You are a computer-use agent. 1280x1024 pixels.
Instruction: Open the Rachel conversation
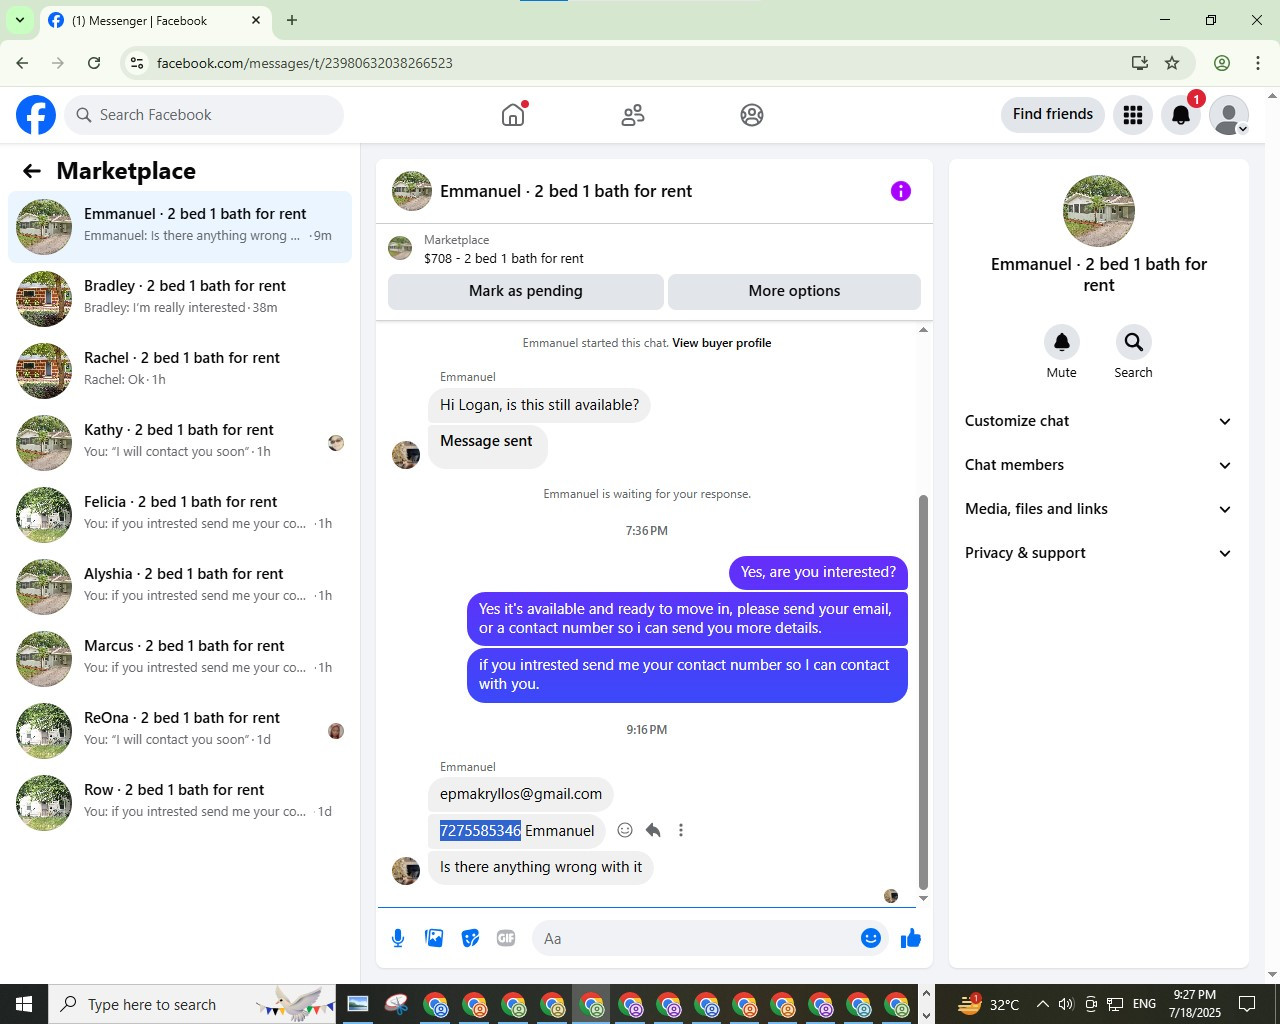[x=180, y=371]
